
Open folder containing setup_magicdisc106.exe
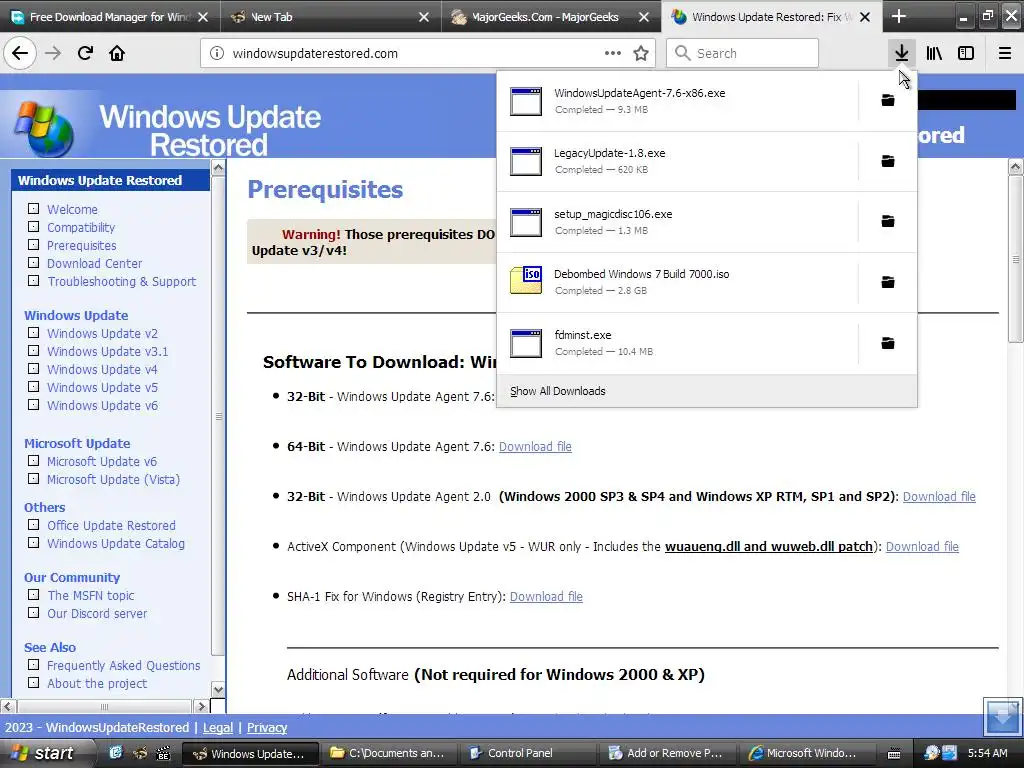tap(888, 221)
